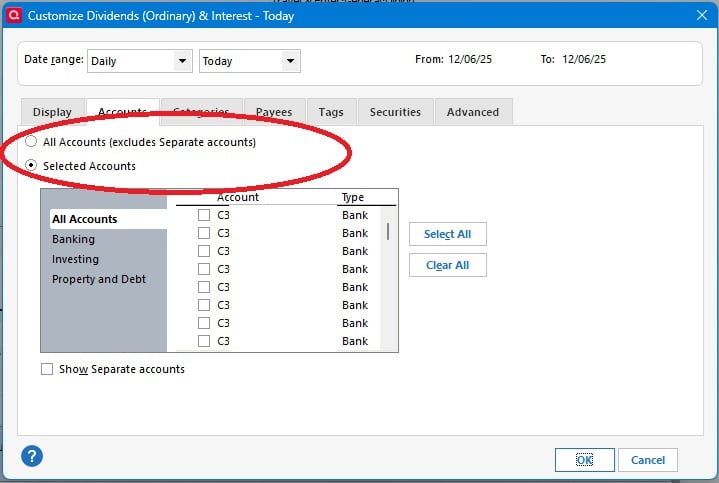Click the Clear All button
Image resolution: width=719 pixels, height=483 pixels.
pos(448,265)
